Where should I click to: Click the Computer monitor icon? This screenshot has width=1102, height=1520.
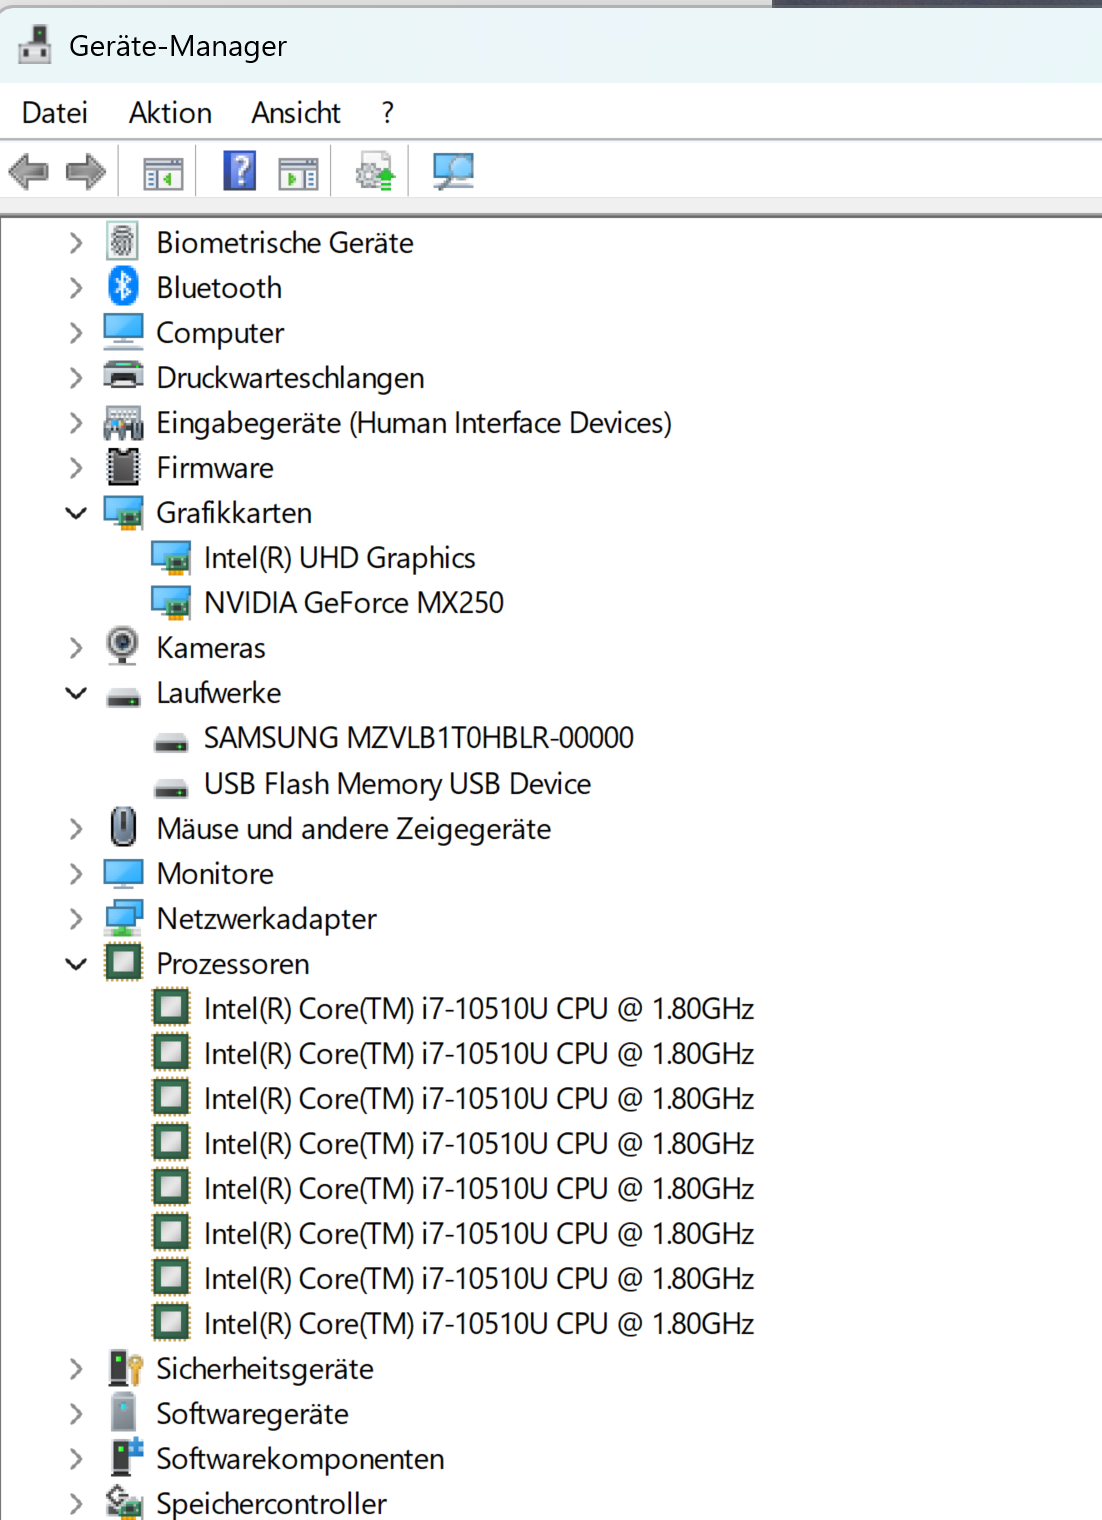click(x=123, y=331)
